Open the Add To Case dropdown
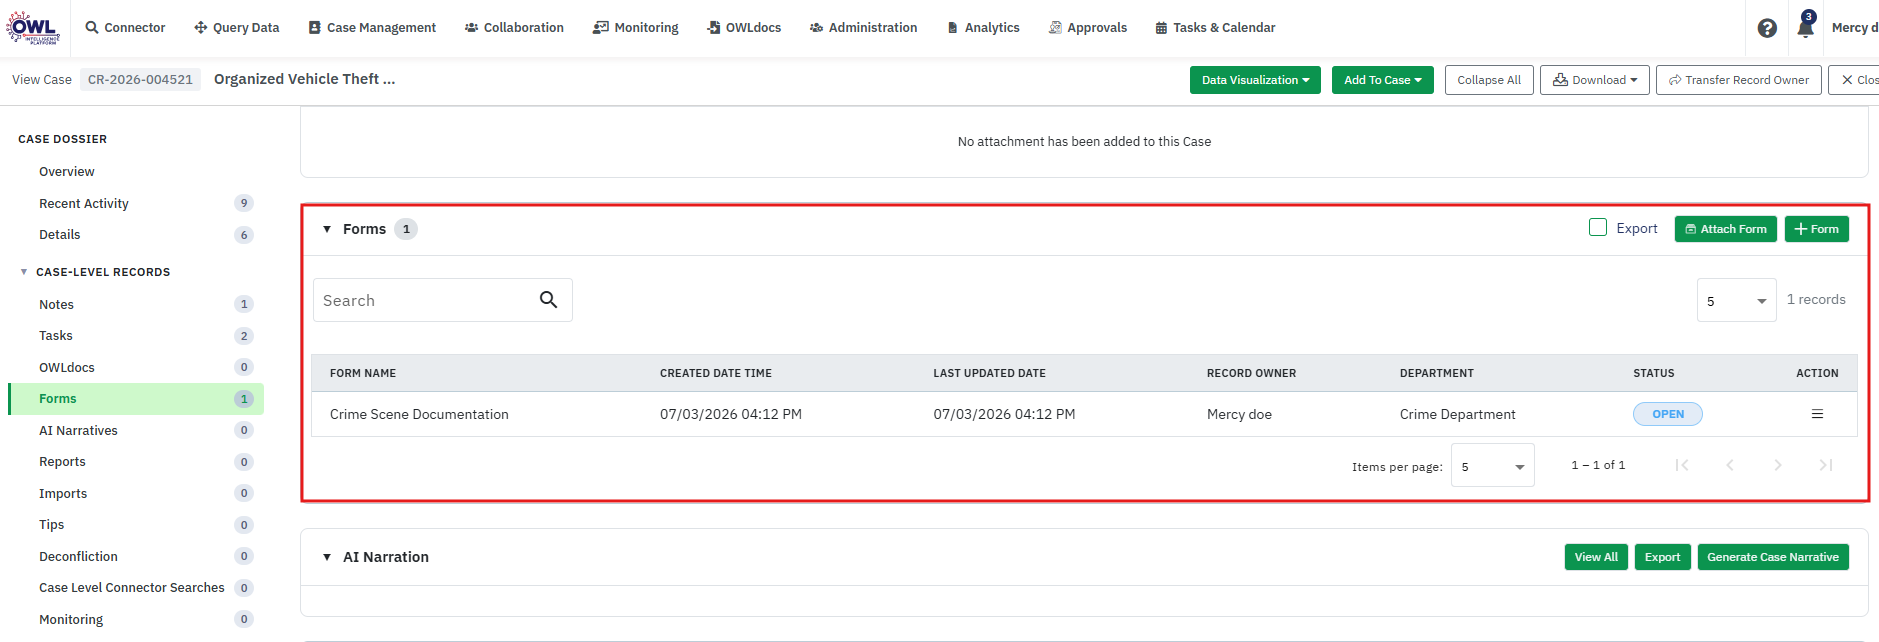Image resolution: width=1879 pixels, height=642 pixels. click(1383, 80)
